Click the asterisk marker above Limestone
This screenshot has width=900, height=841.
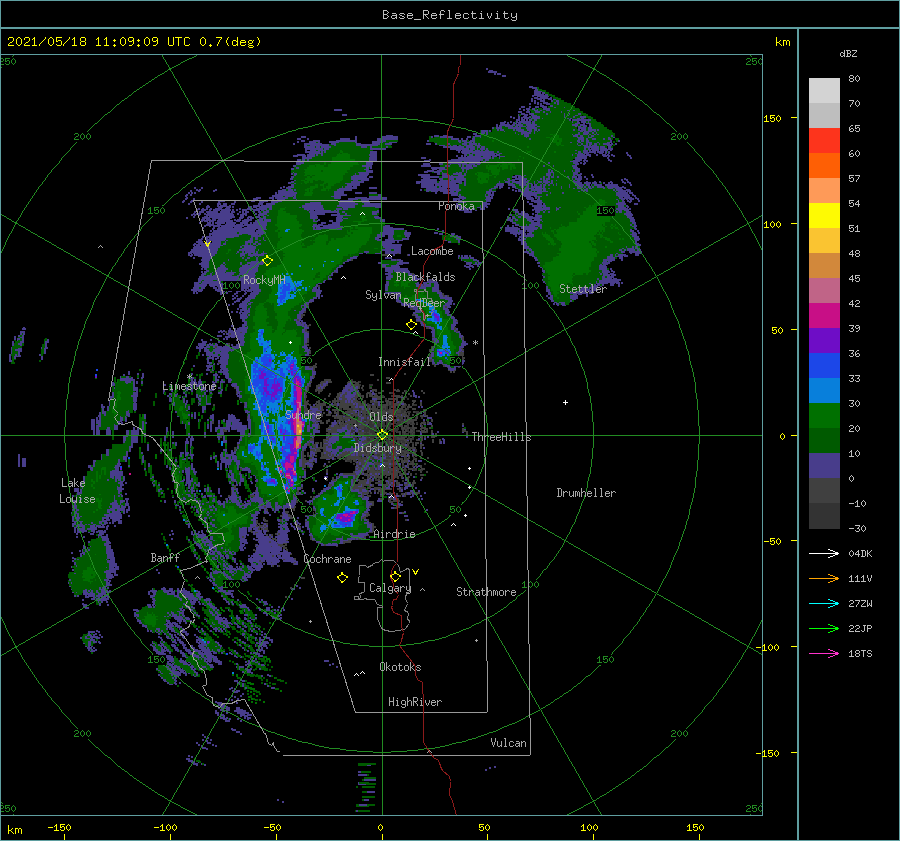189,377
